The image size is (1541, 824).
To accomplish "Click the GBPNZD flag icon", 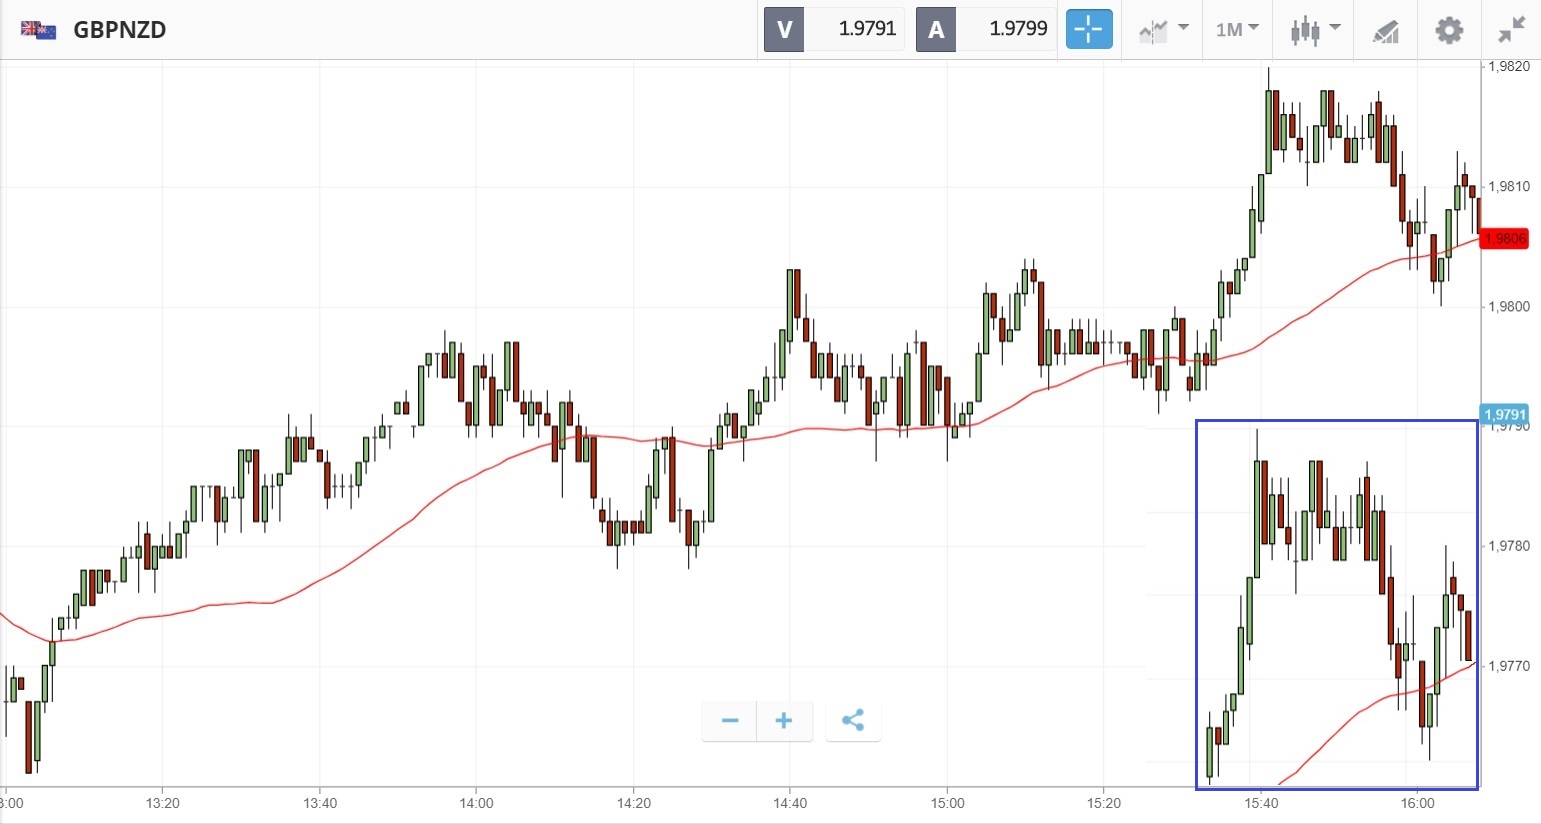I will (x=38, y=30).
